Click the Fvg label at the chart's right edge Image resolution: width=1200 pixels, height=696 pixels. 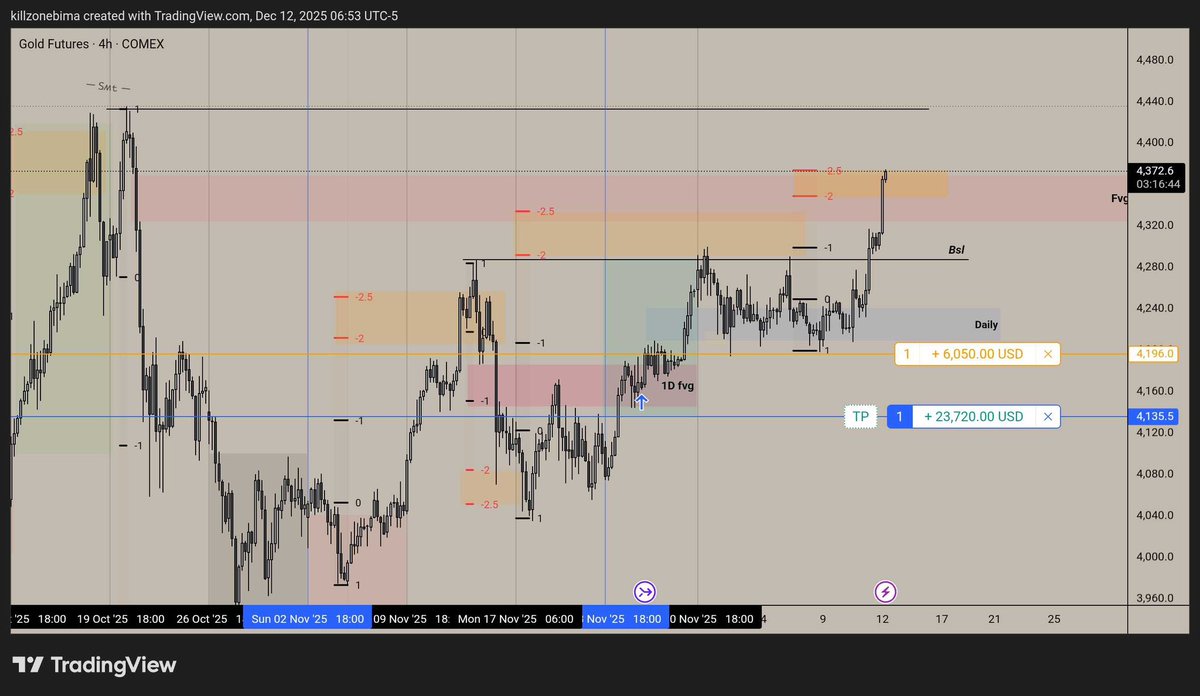point(1119,198)
